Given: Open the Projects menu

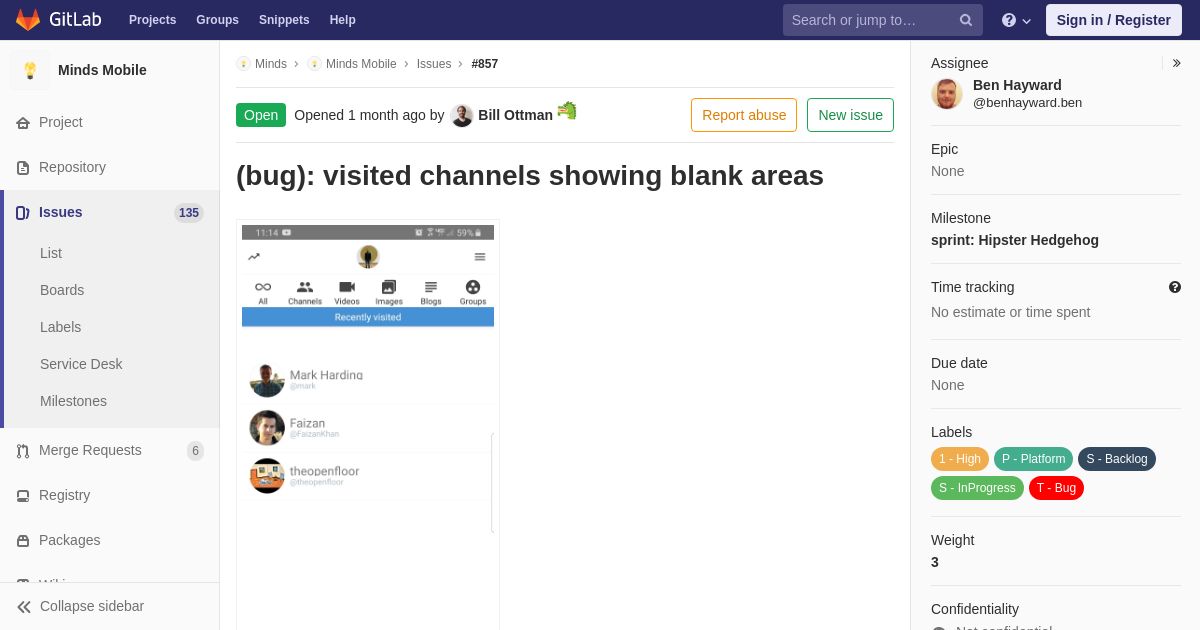Looking at the screenshot, I should coord(152,20).
